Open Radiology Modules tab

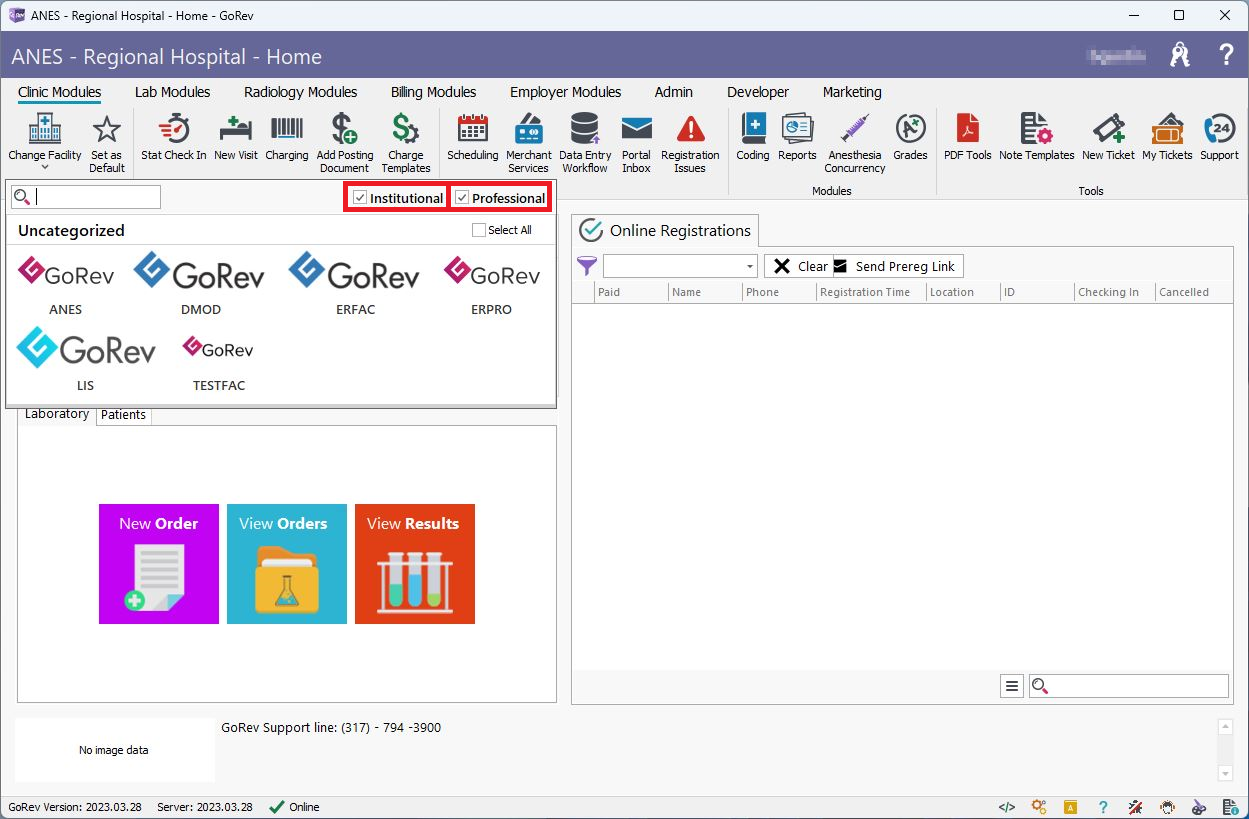click(301, 92)
